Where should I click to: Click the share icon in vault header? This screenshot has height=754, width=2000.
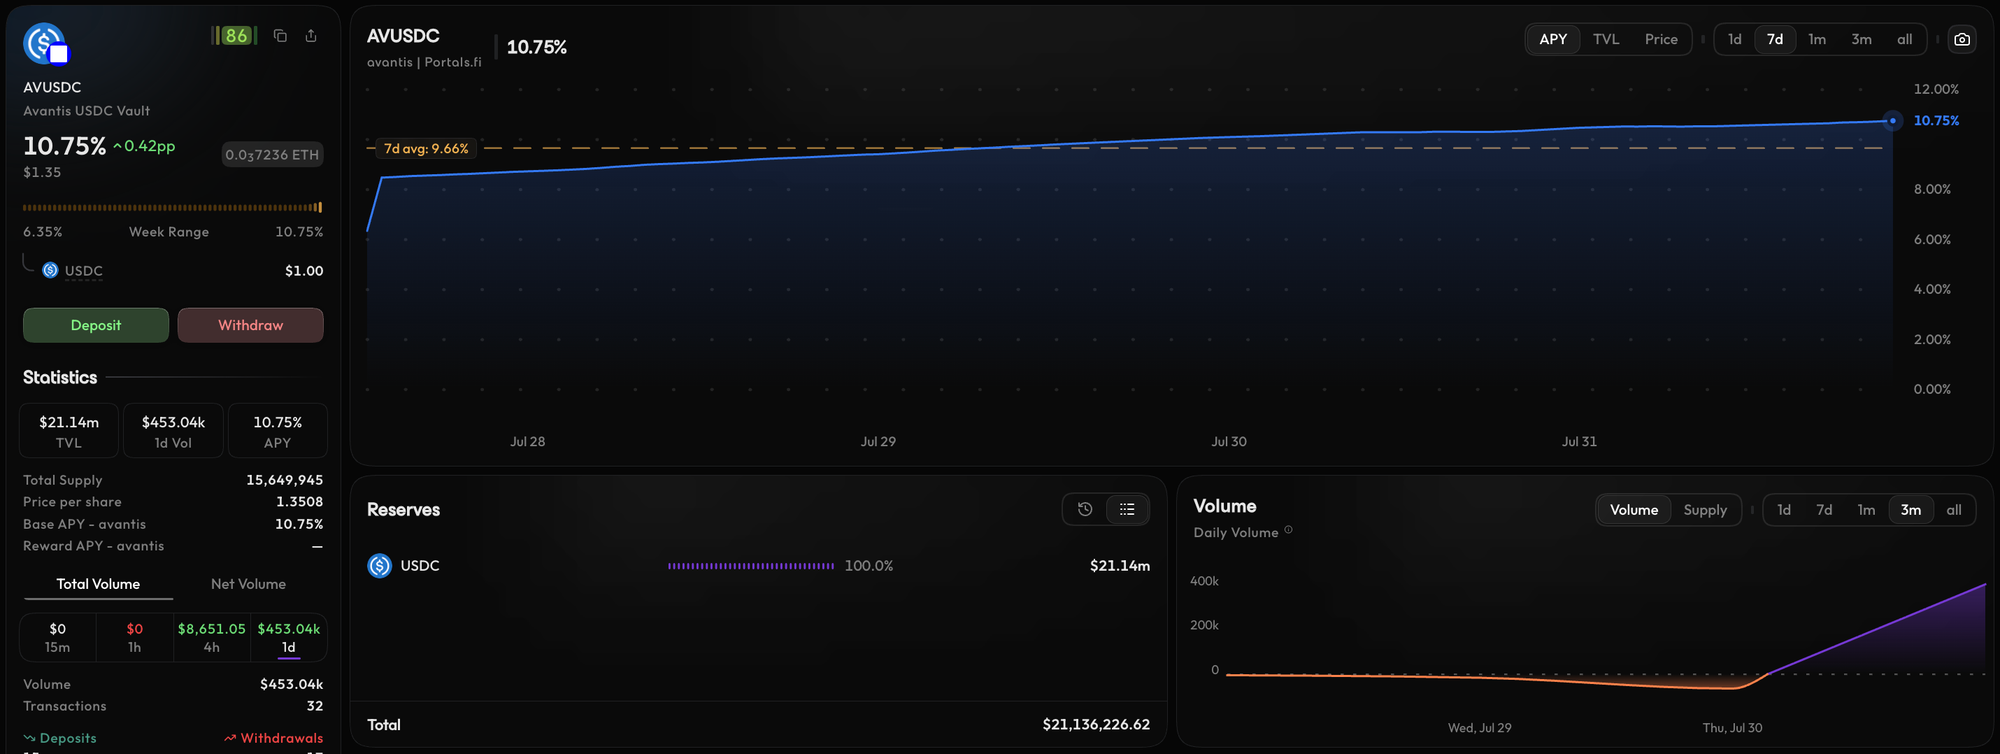[311, 36]
